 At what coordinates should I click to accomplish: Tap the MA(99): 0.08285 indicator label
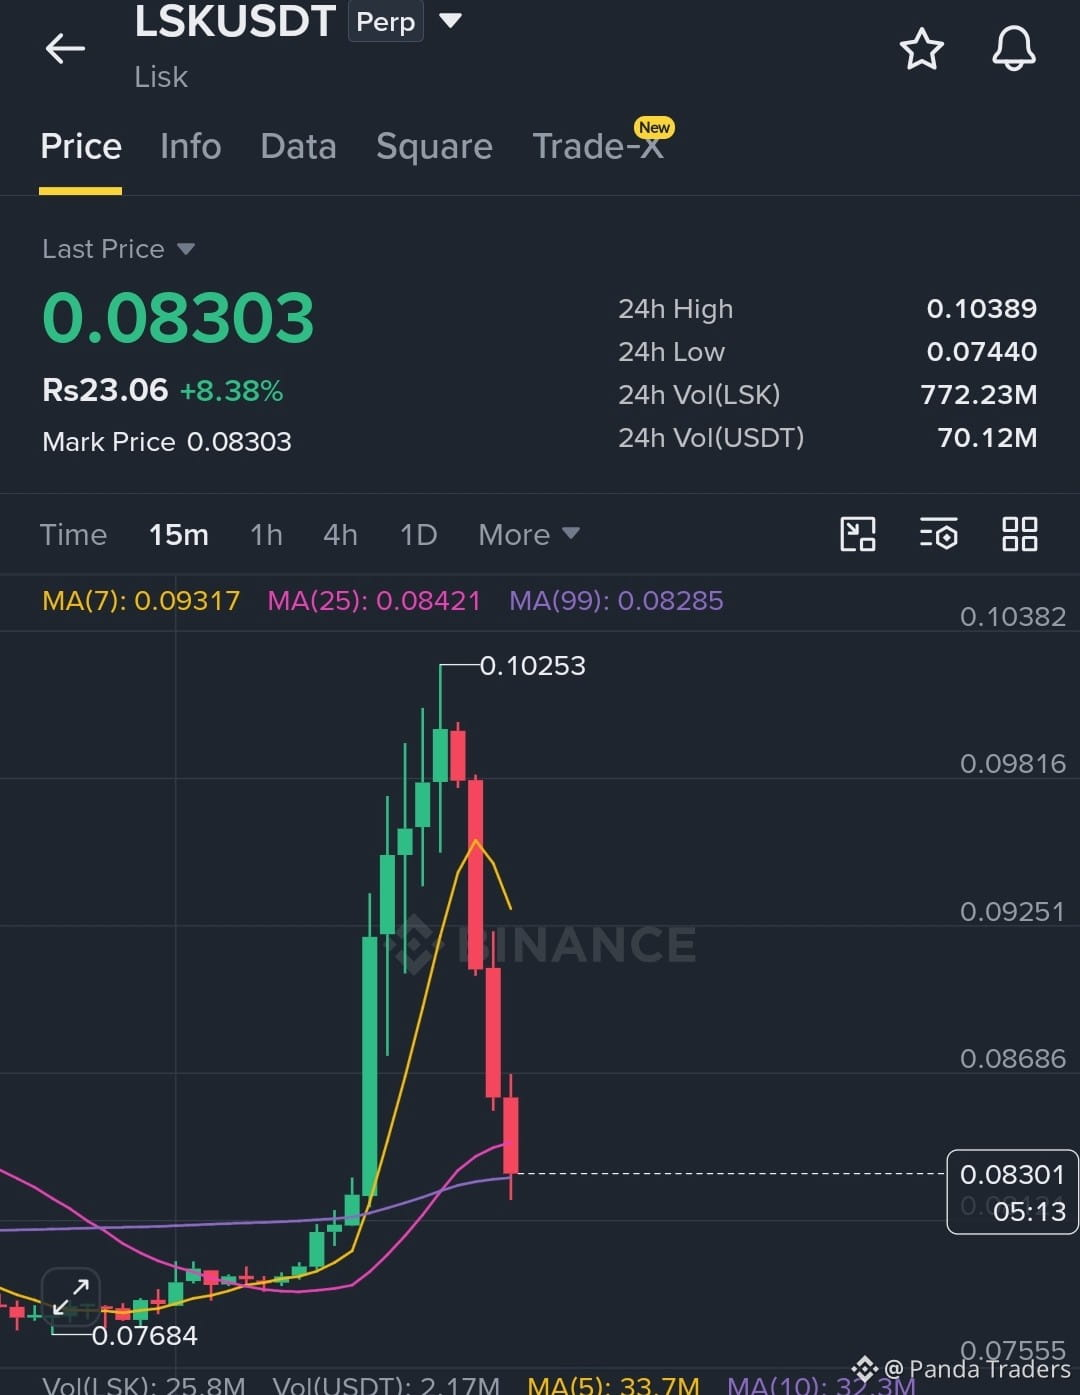(616, 600)
